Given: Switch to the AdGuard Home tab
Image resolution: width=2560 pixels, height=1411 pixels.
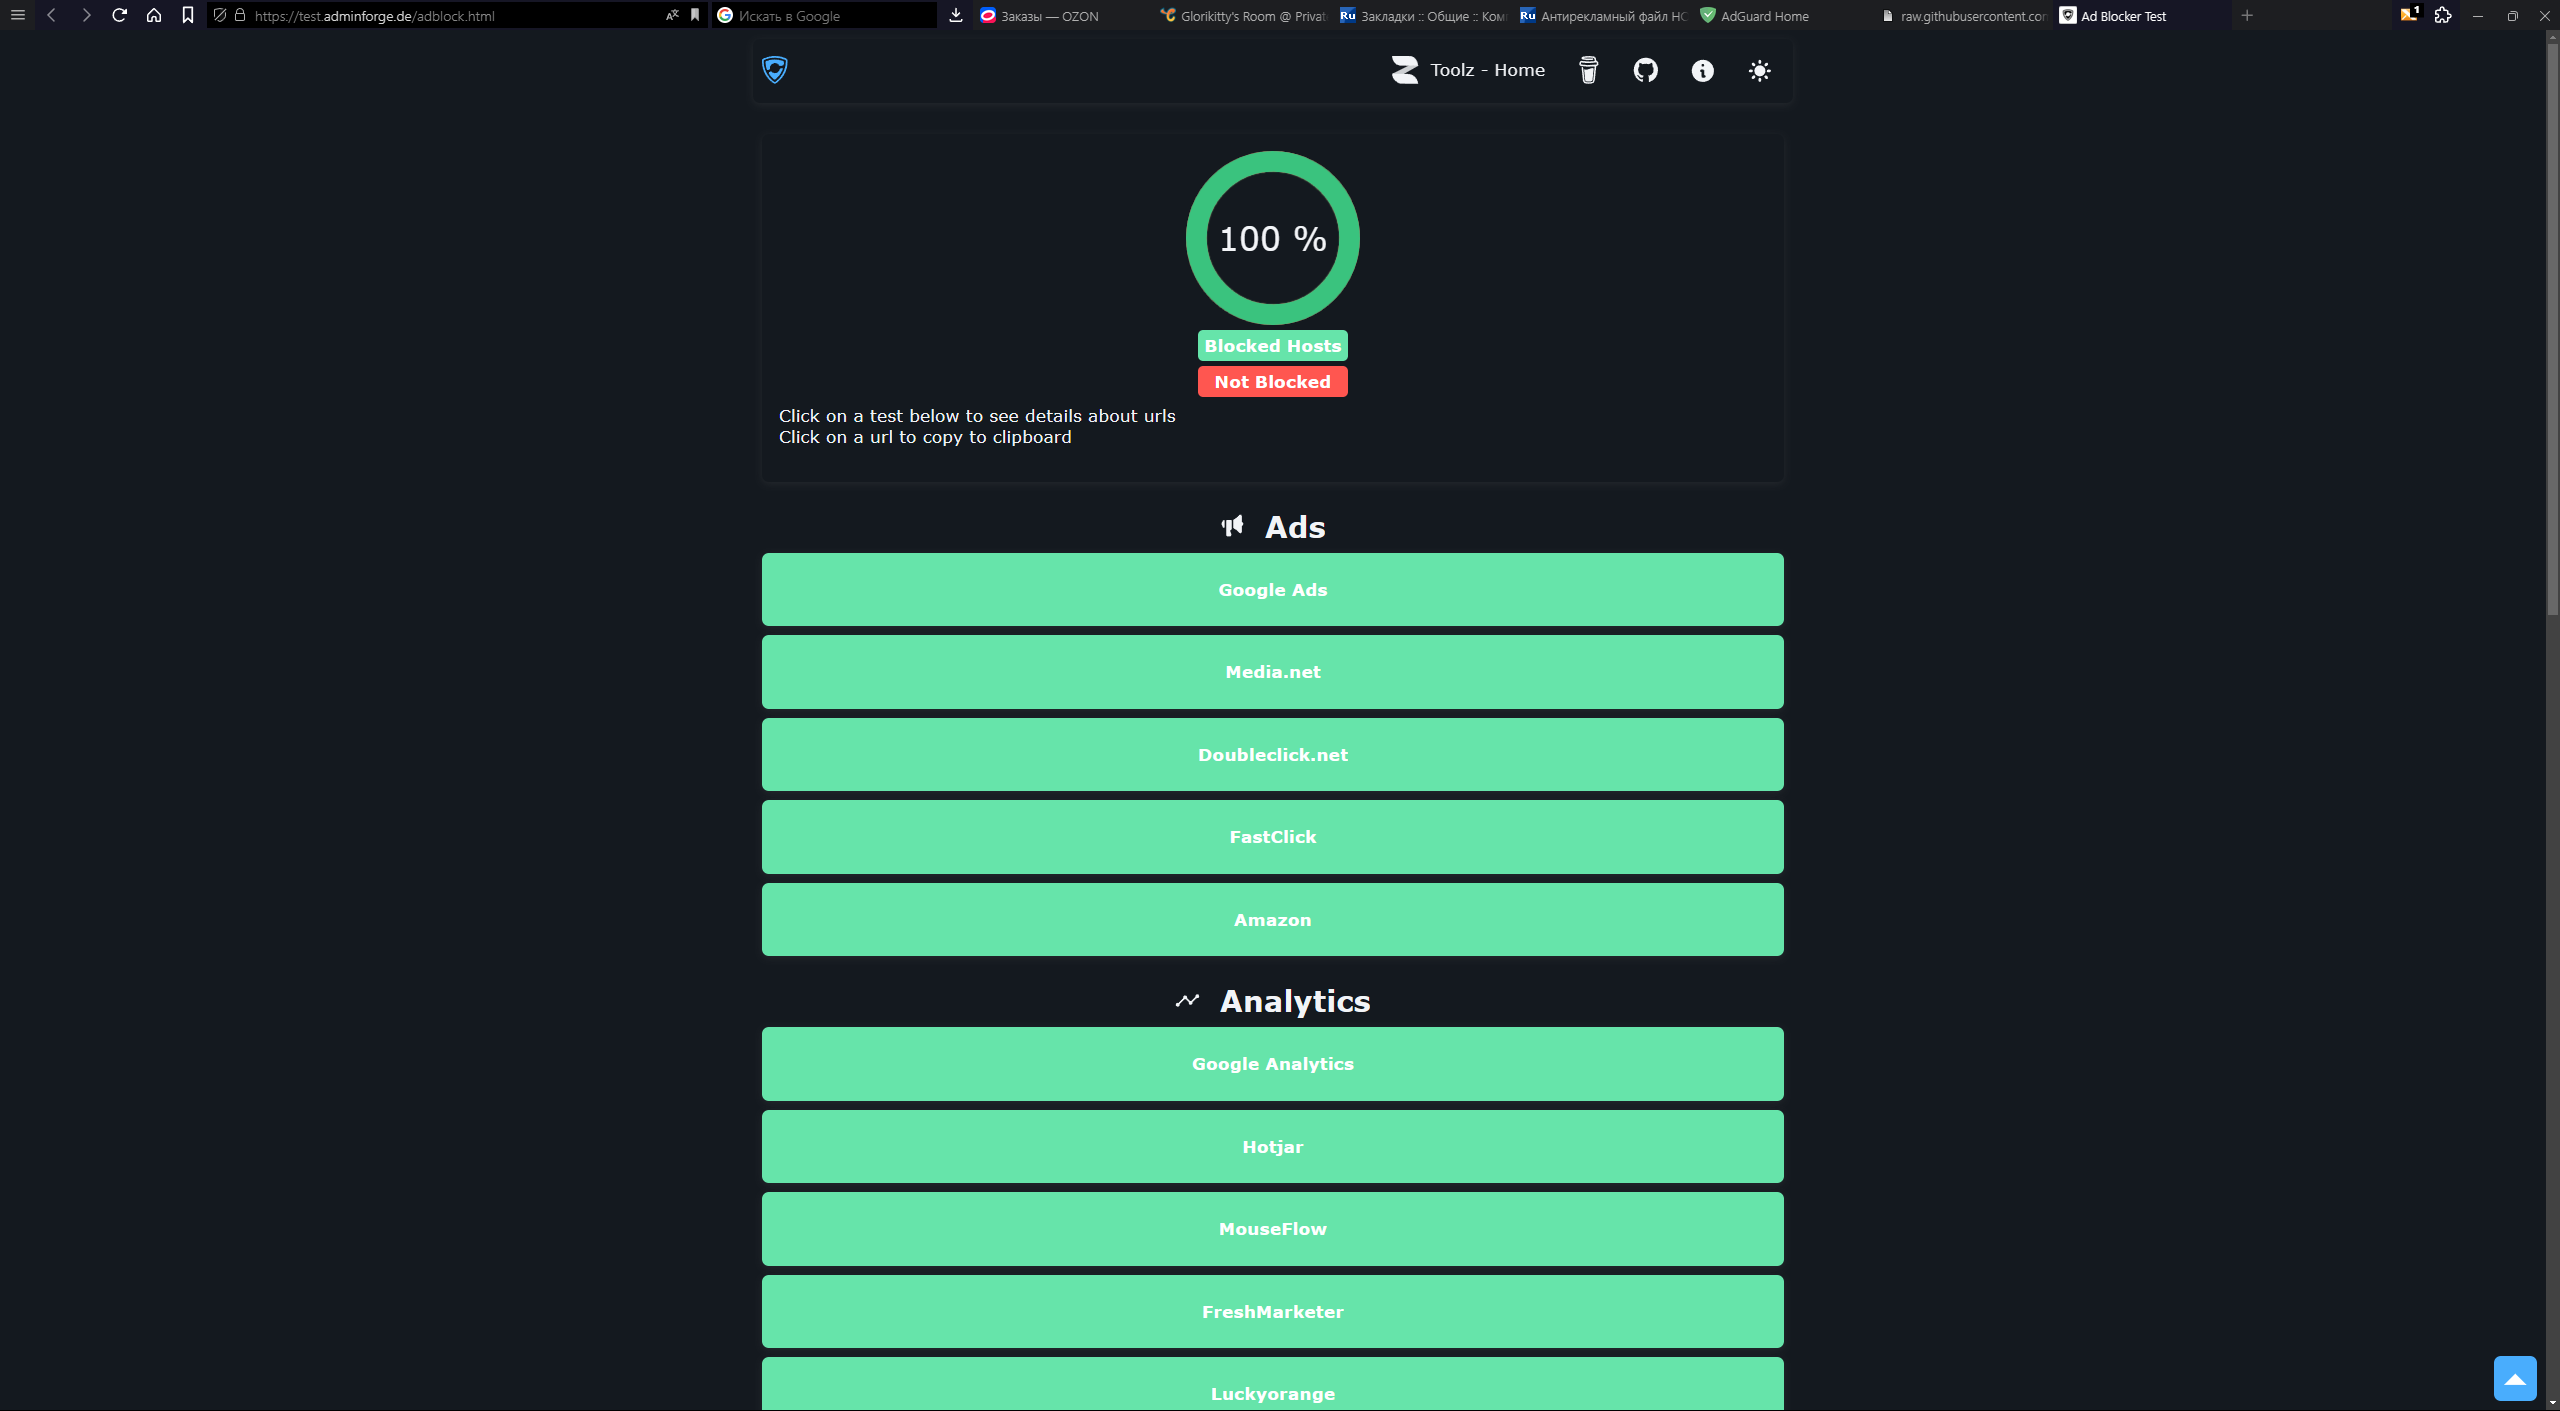Looking at the screenshot, I should pyautogui.click(x=1781, y=16).
